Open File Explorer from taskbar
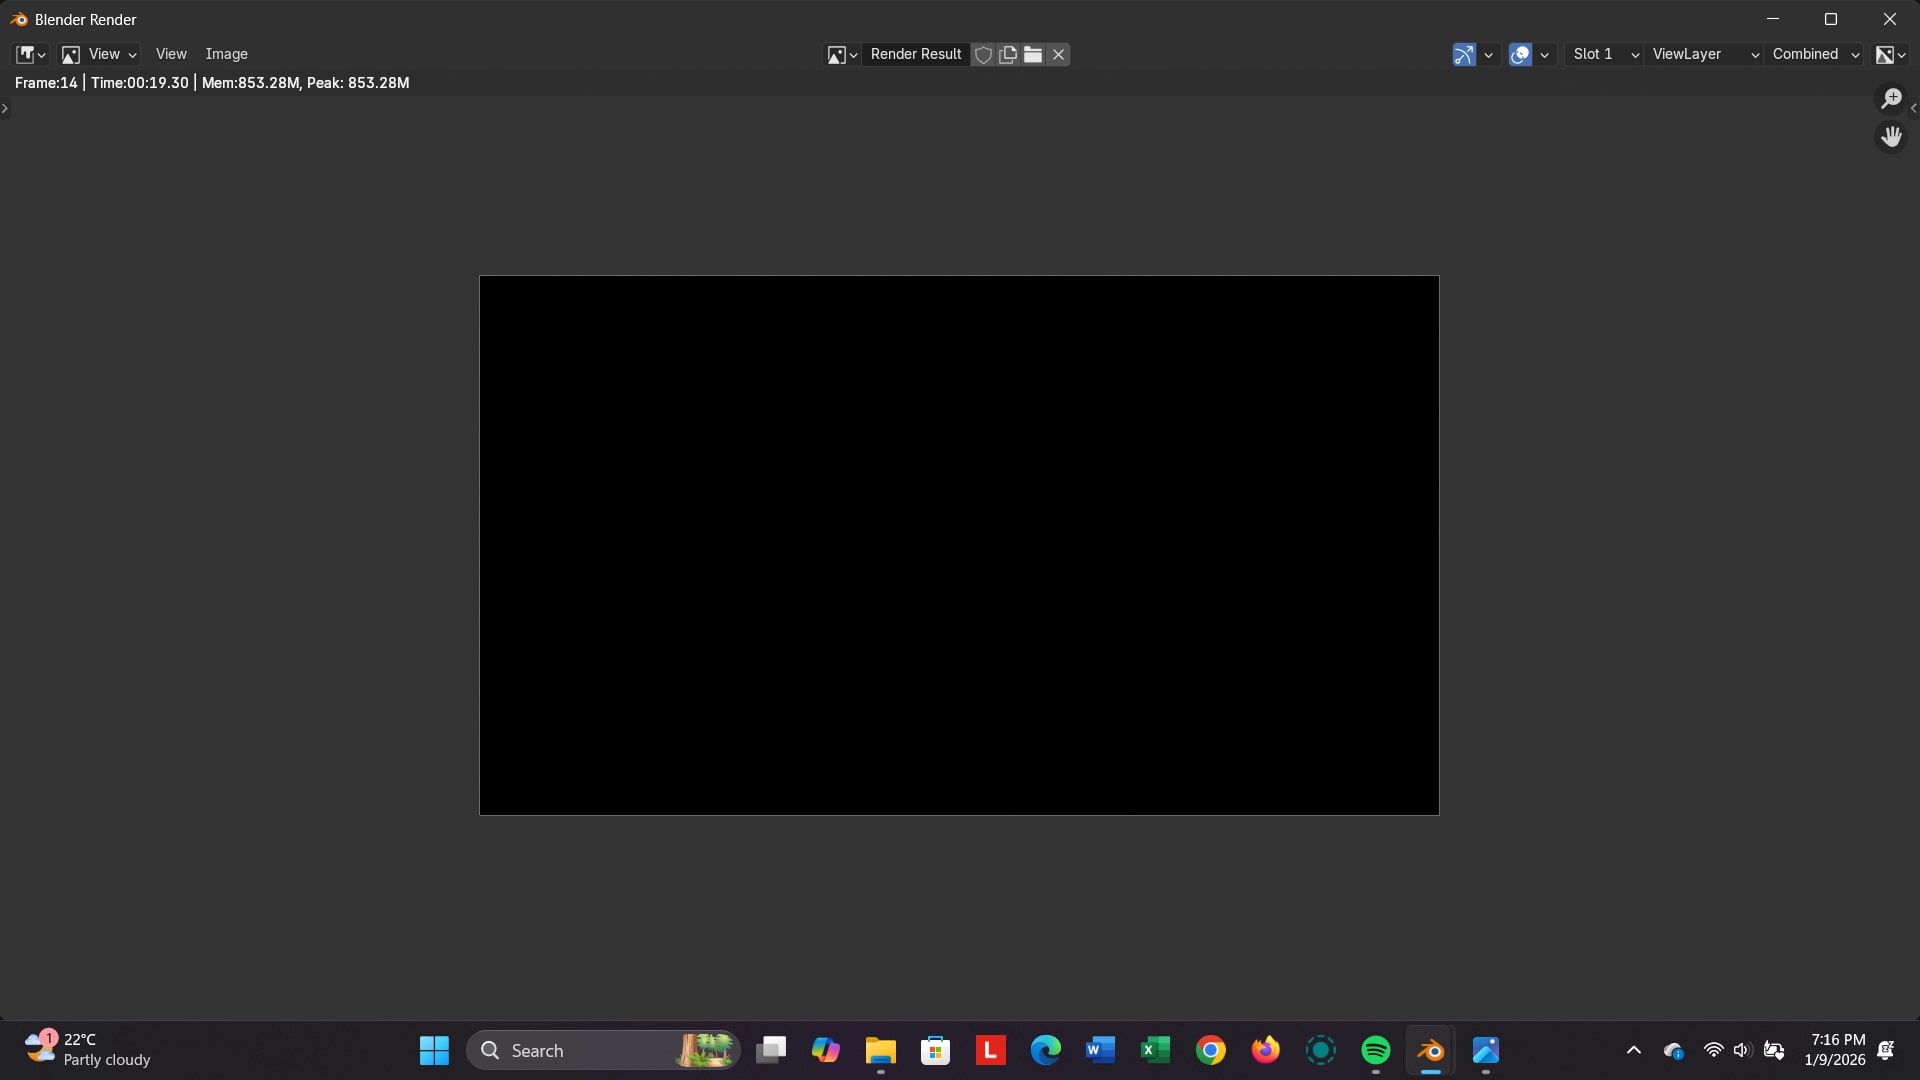This screenshot has width=1920, height=1080. 881,1050
